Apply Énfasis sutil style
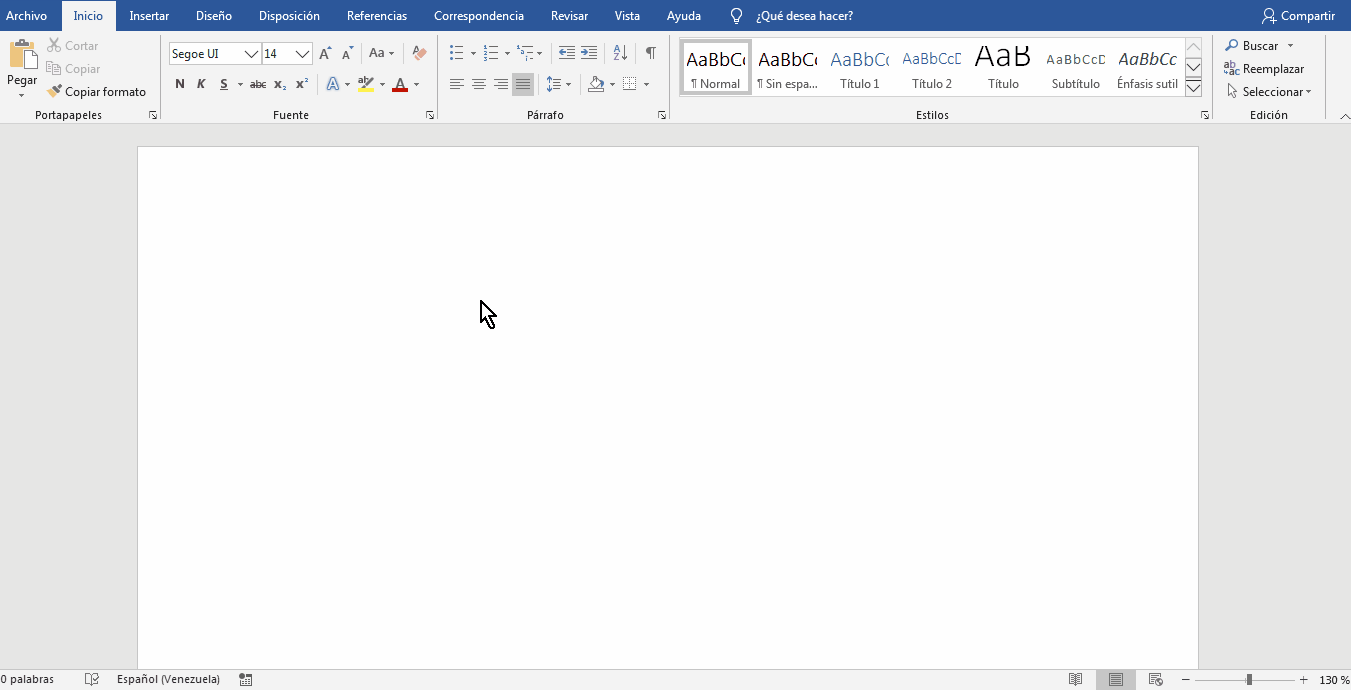 coord(1147,68)
